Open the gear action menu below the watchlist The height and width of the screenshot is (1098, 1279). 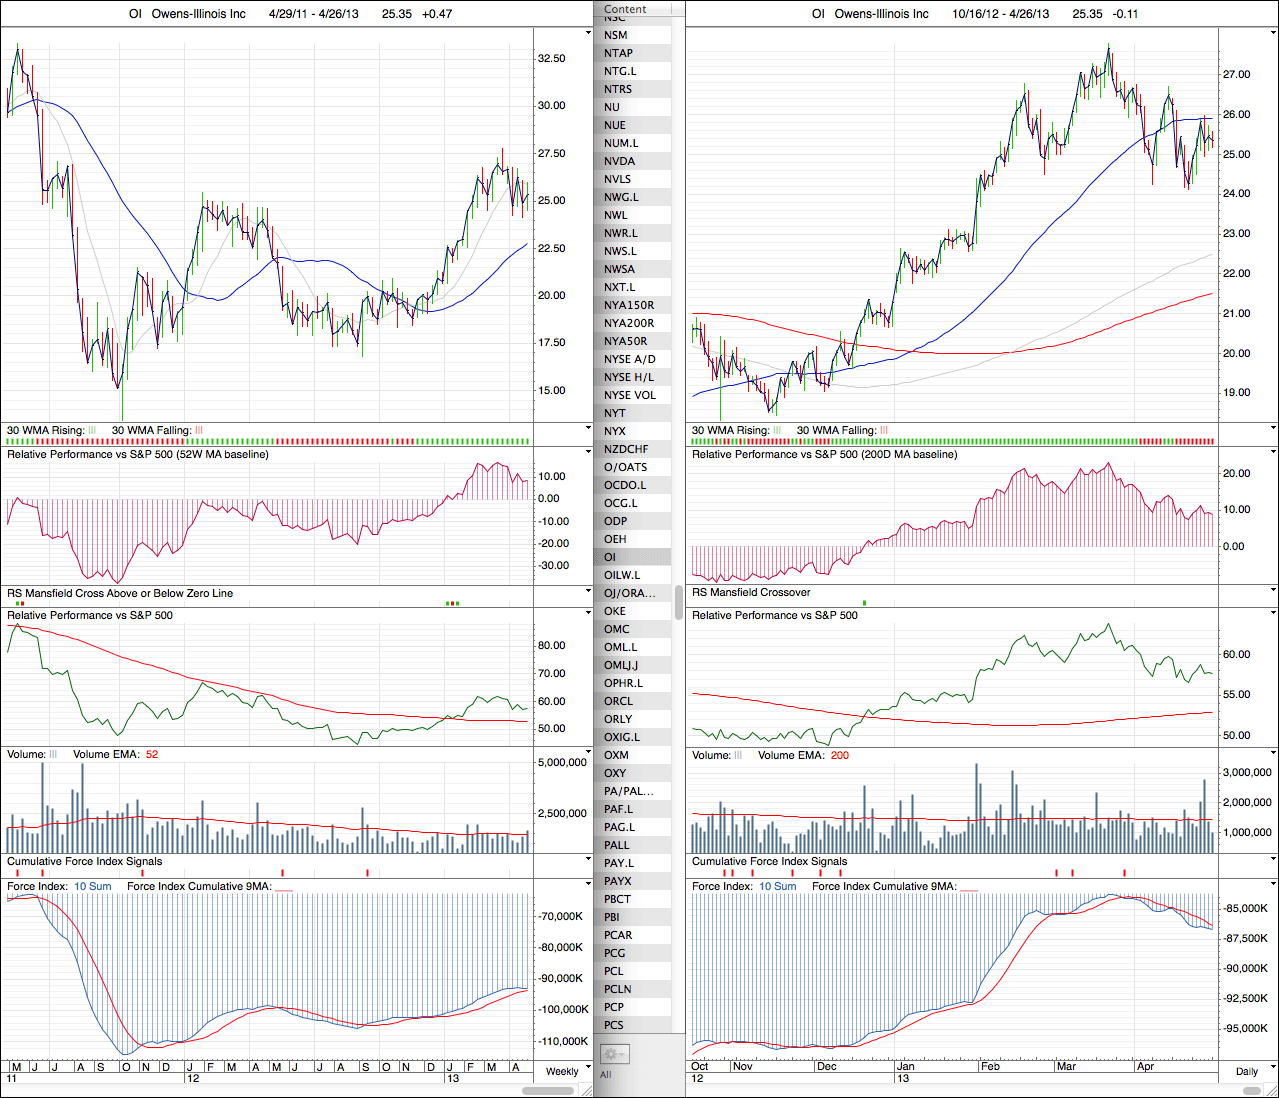[614, 1054]
